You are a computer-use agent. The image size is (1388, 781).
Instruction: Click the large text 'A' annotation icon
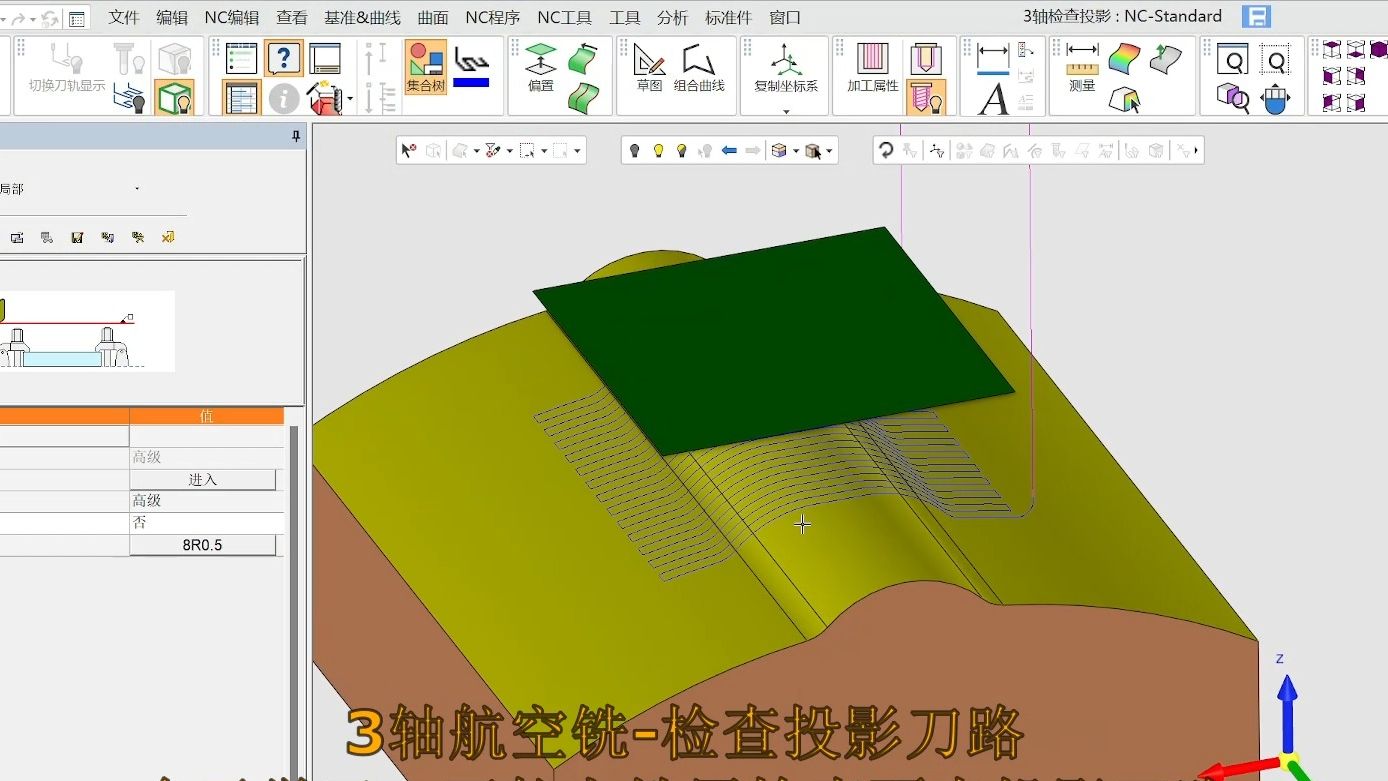click(x=993, y=99)
